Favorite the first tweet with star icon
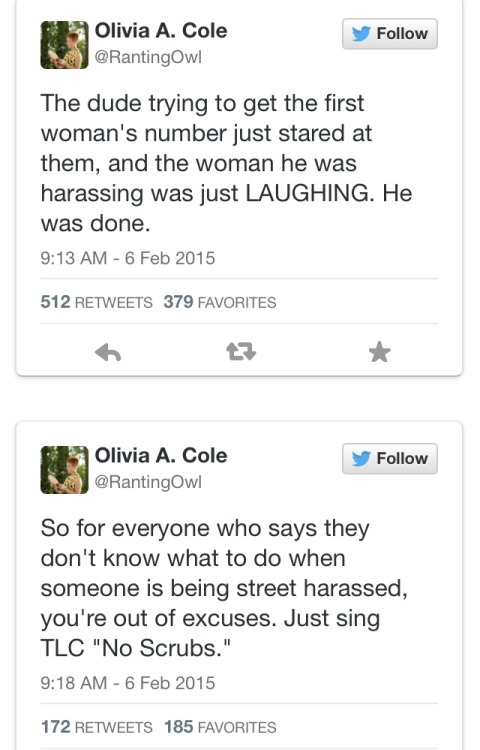Viewport: 480px width, 750px height. (x=380, y=352)
